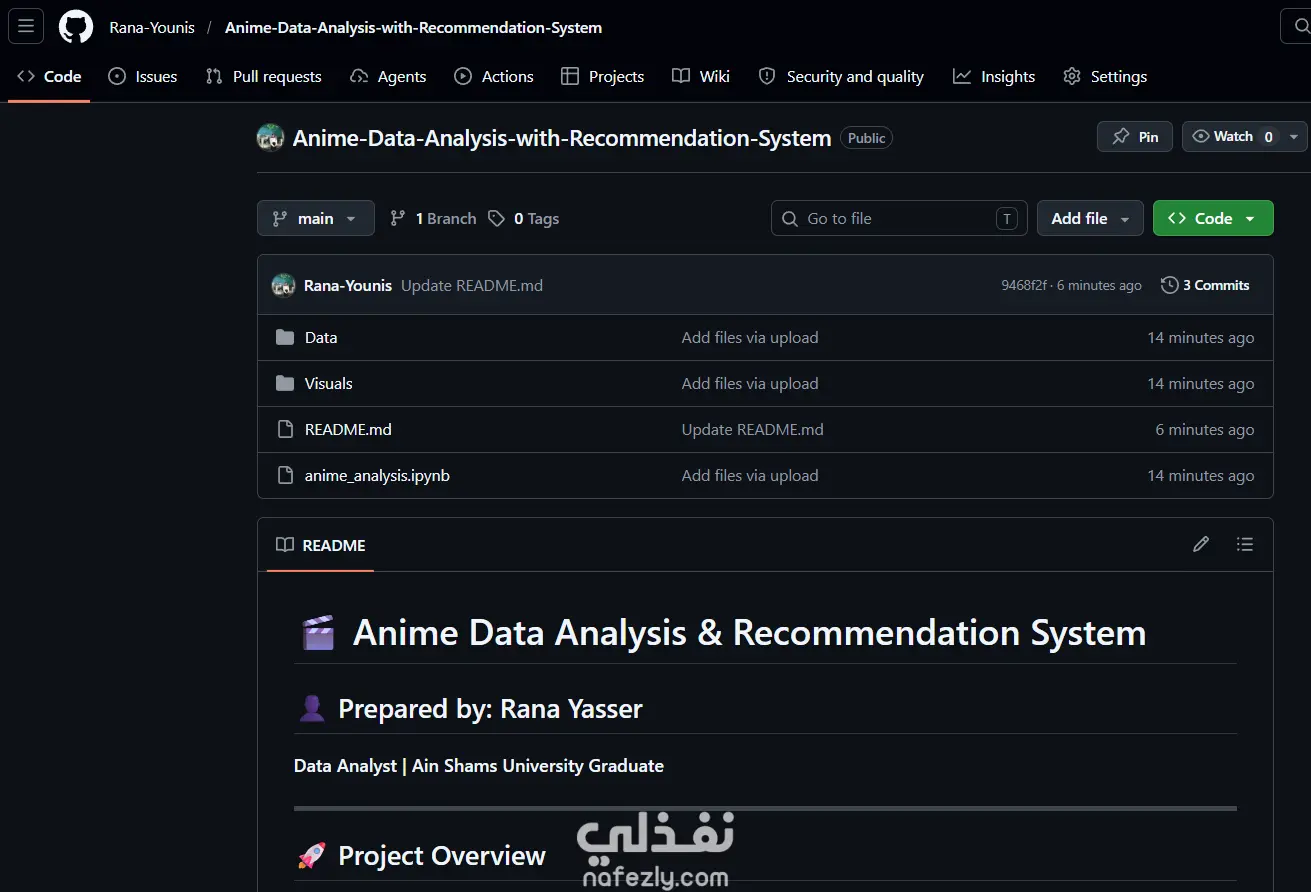Watch this repository
This screenshot has height=892, width=1311.
(x=1232, y=137)
